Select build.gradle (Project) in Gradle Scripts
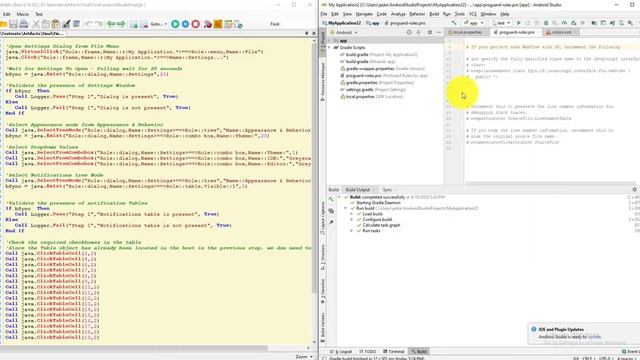 pyautogui.click(x=379, y=55)
